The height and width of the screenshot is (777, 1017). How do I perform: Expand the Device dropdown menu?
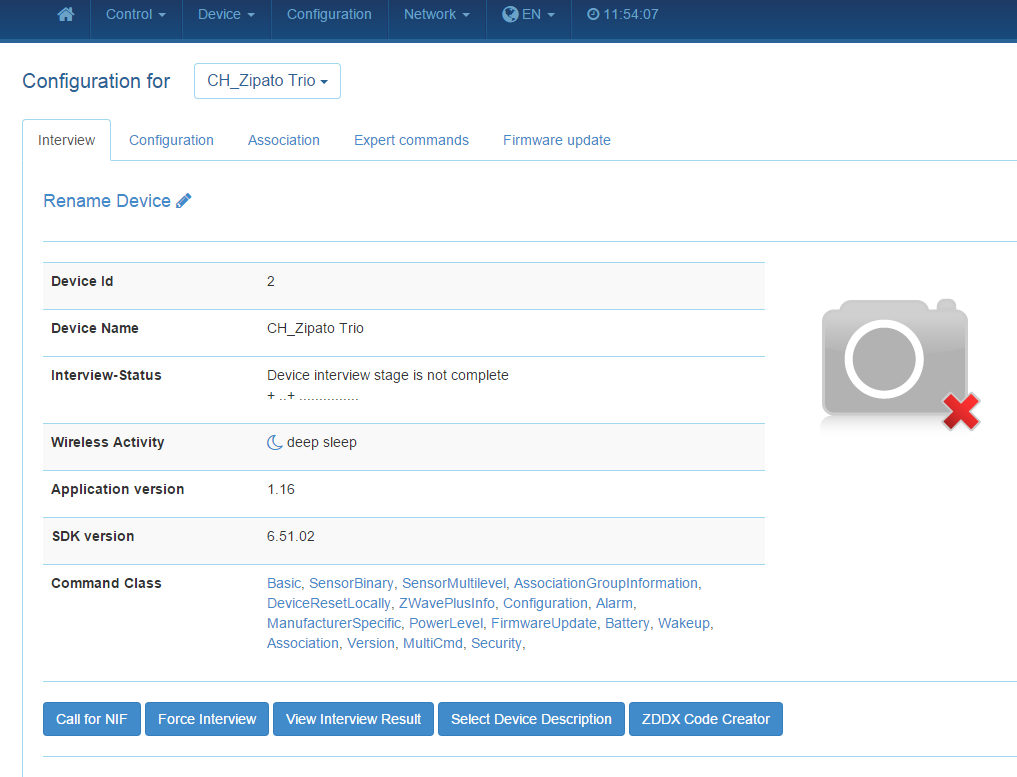[x=226, y=15]
